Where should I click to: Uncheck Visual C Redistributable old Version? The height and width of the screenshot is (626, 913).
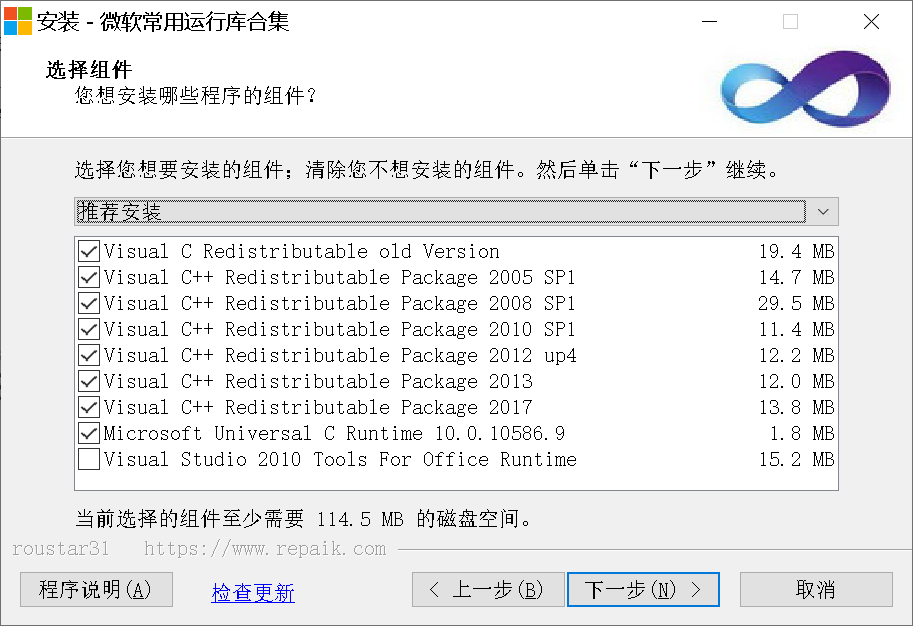pos(89,251)
